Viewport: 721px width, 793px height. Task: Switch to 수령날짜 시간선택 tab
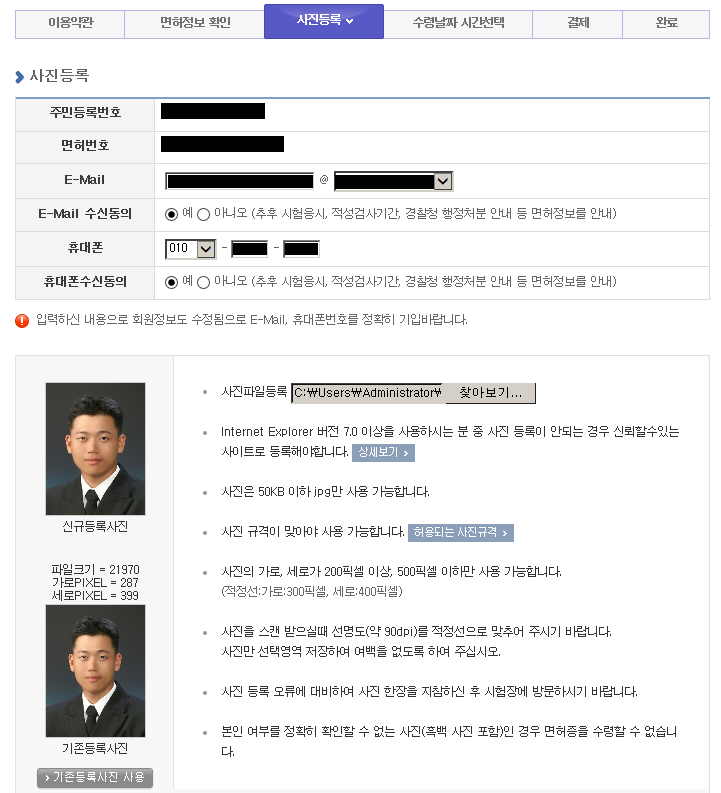[x=458, y=23]
